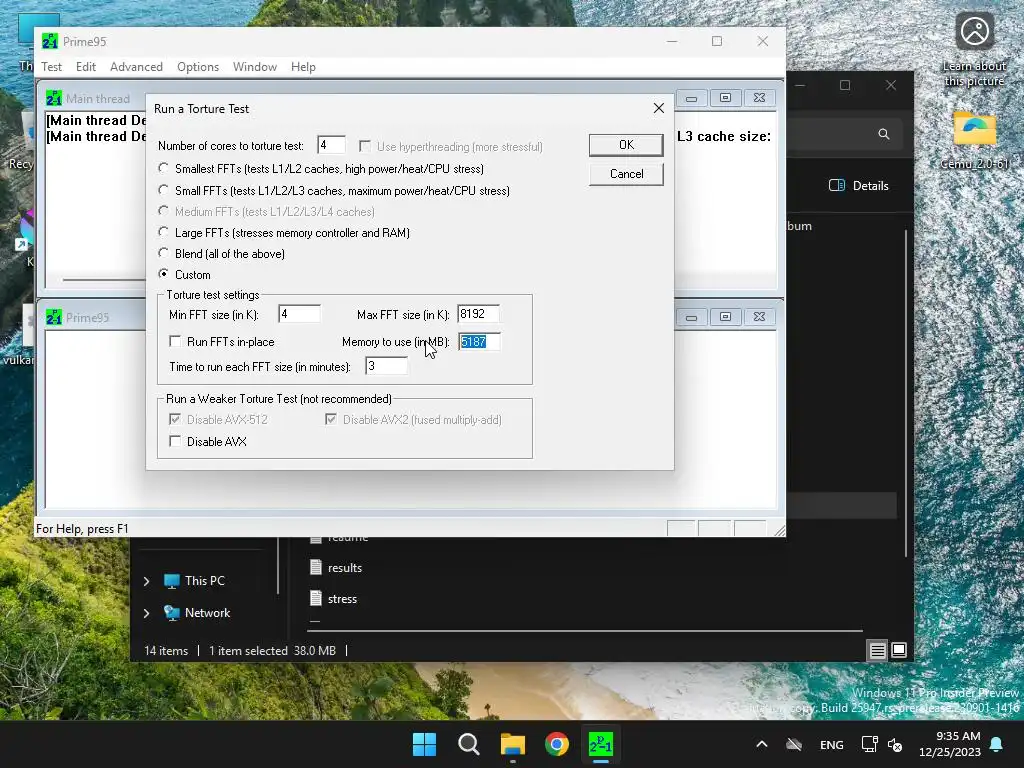The width and height of the screenshot is (1024, 768).
Task: Click the Number of cores field
Action: coord(331,145)
